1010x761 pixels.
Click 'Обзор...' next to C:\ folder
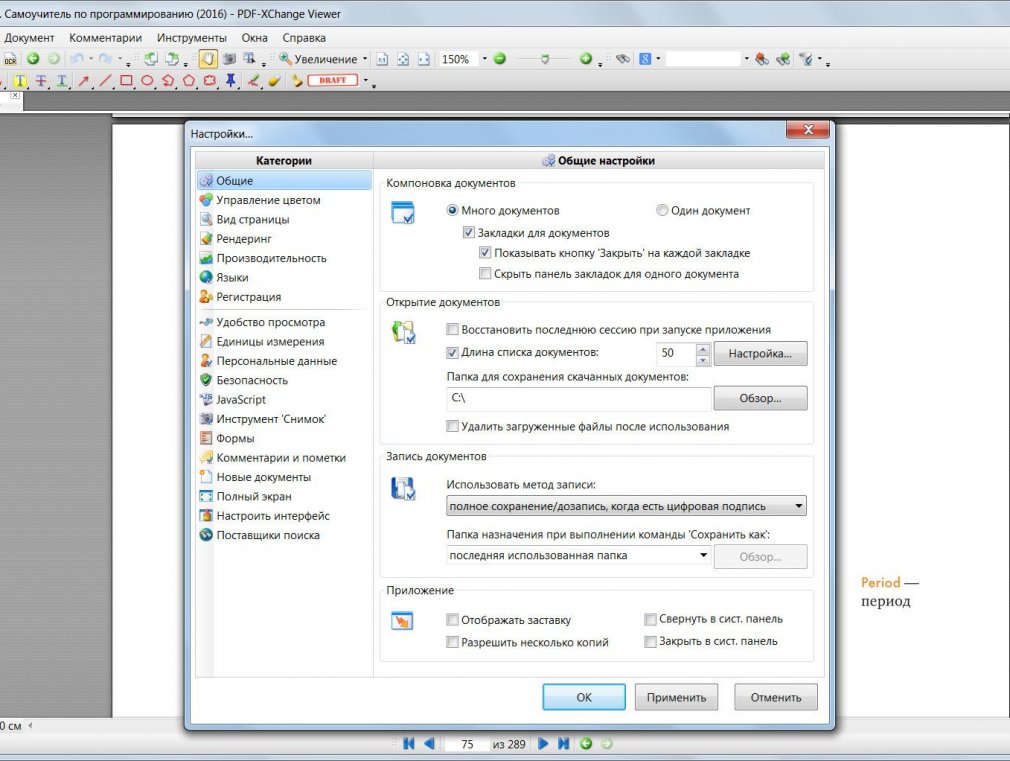(x=760, y=398)
